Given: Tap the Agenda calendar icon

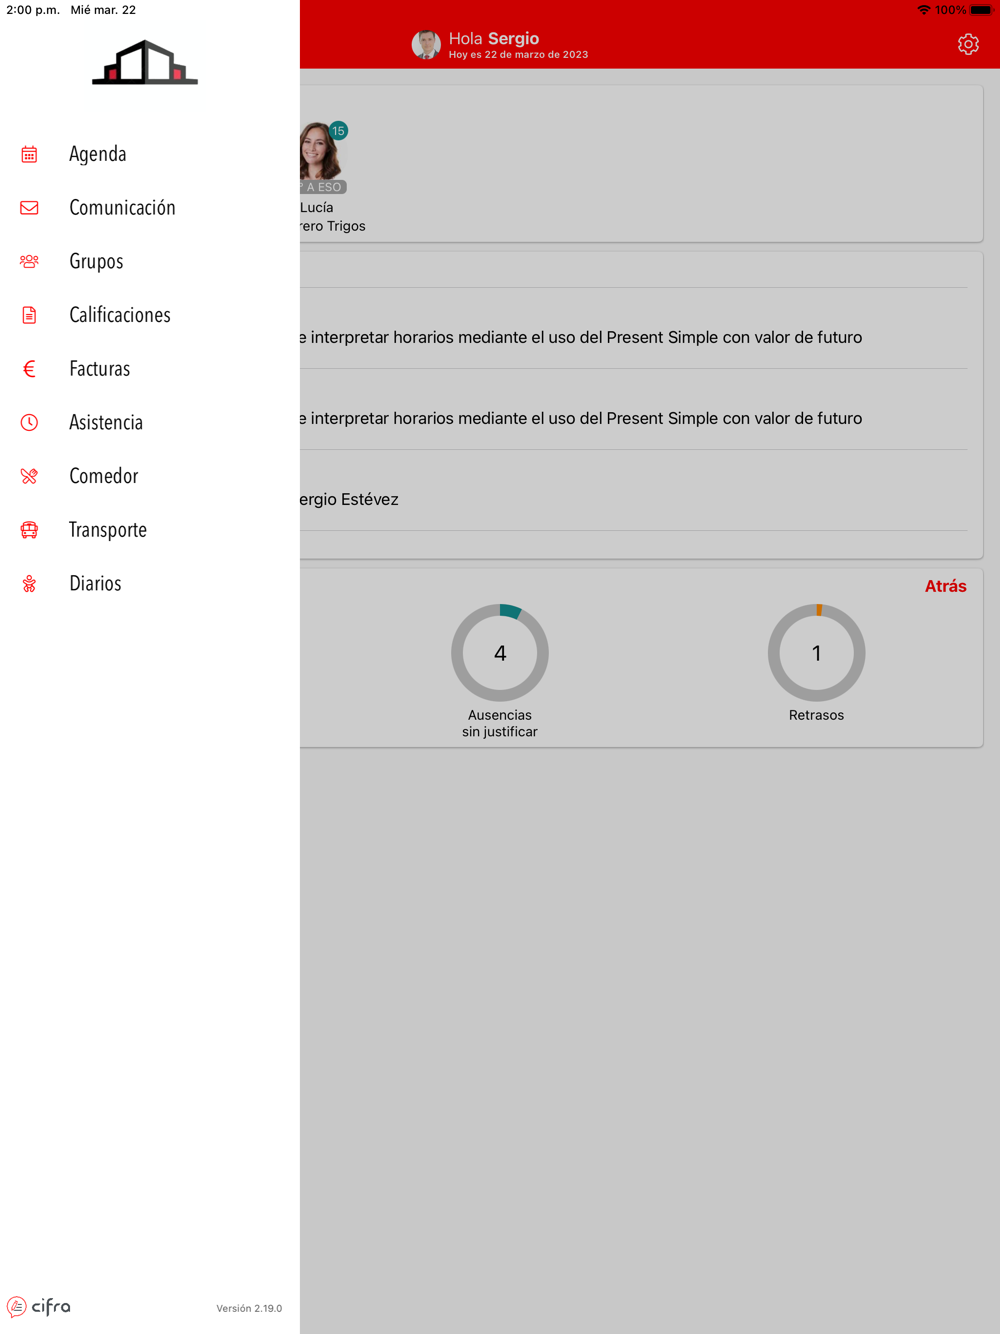Looking at the screenshot, I should tap(29, 154).
